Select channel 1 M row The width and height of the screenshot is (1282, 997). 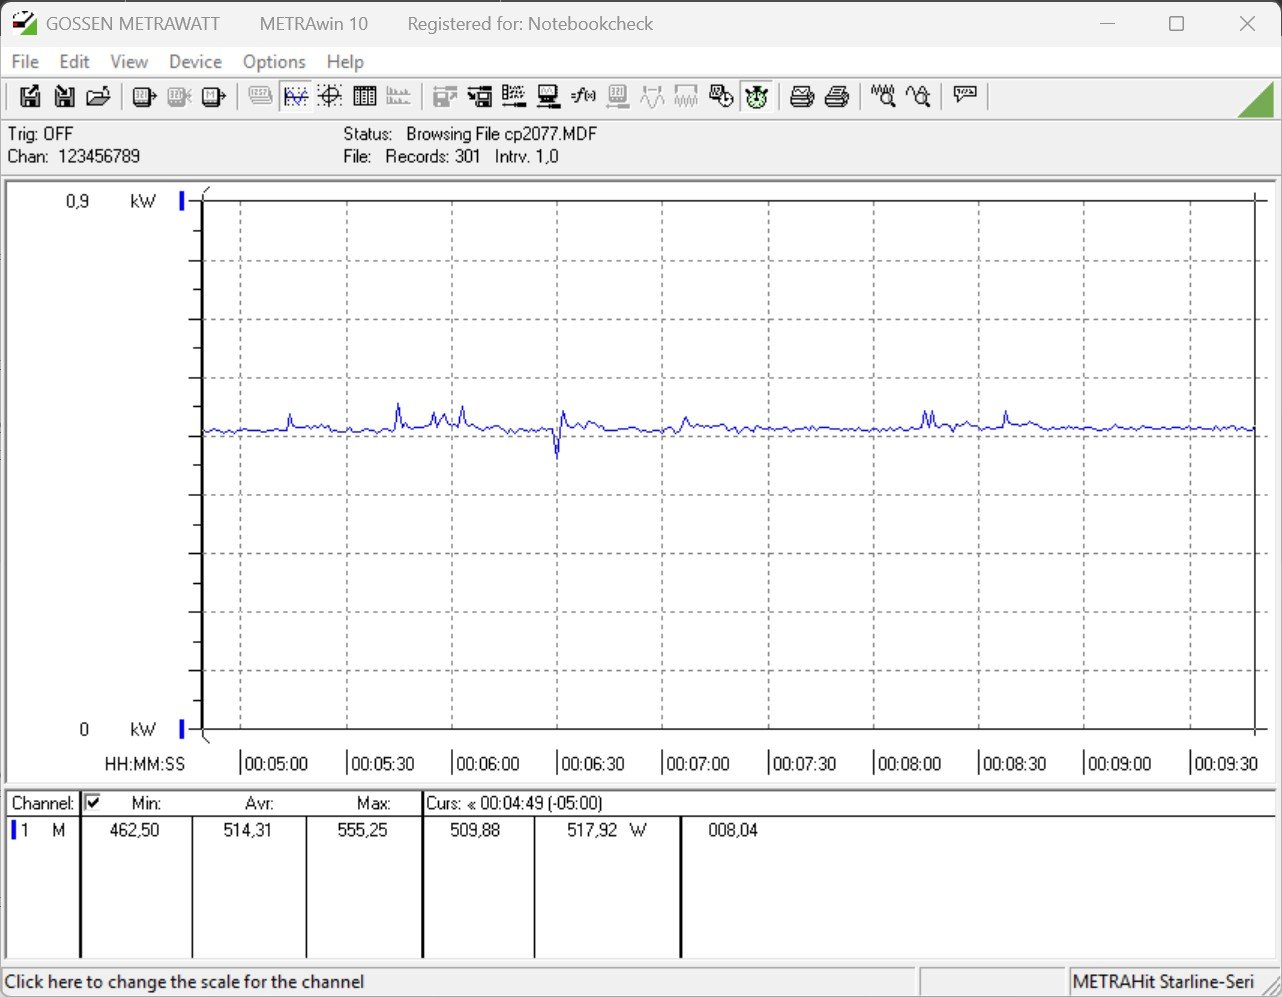pos(40,830)
